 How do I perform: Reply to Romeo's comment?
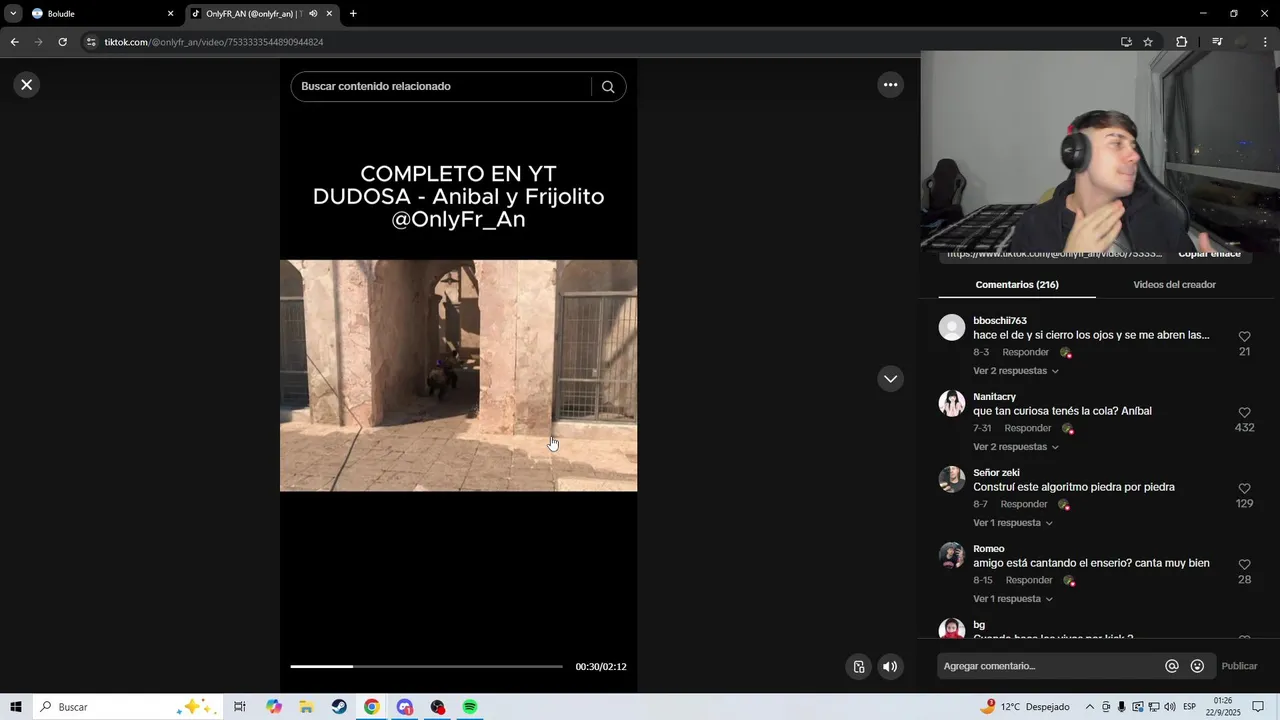(1028, 580)
